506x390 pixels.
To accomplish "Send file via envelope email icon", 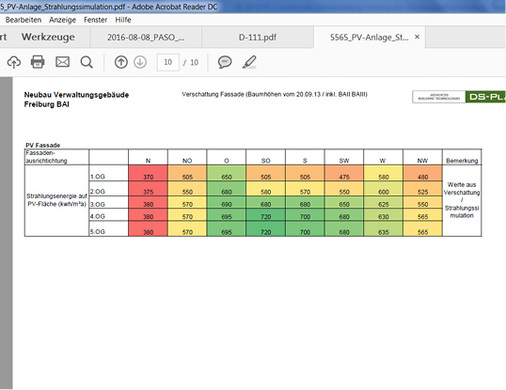I will click(x=62, y=62).
